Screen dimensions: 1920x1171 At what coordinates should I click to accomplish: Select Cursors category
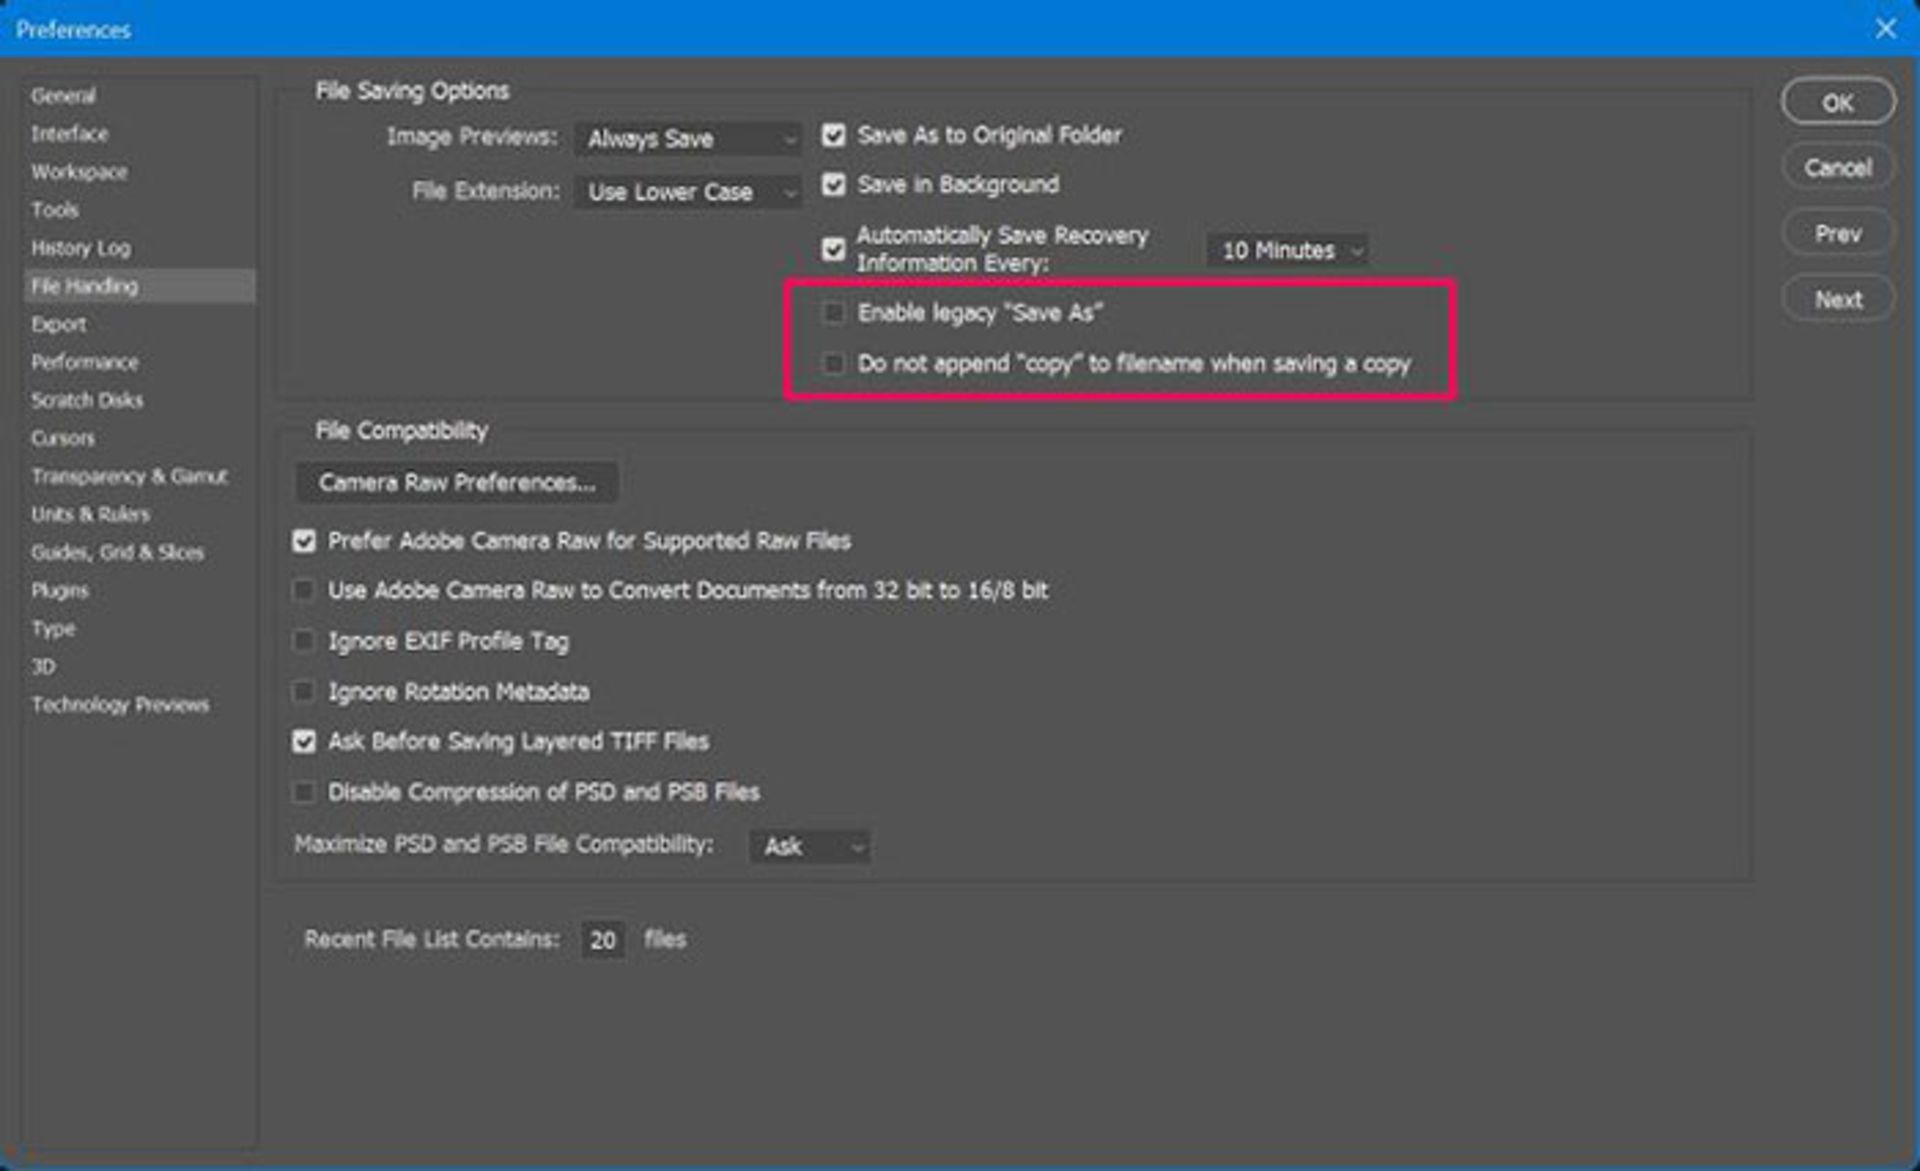(62, 438)
